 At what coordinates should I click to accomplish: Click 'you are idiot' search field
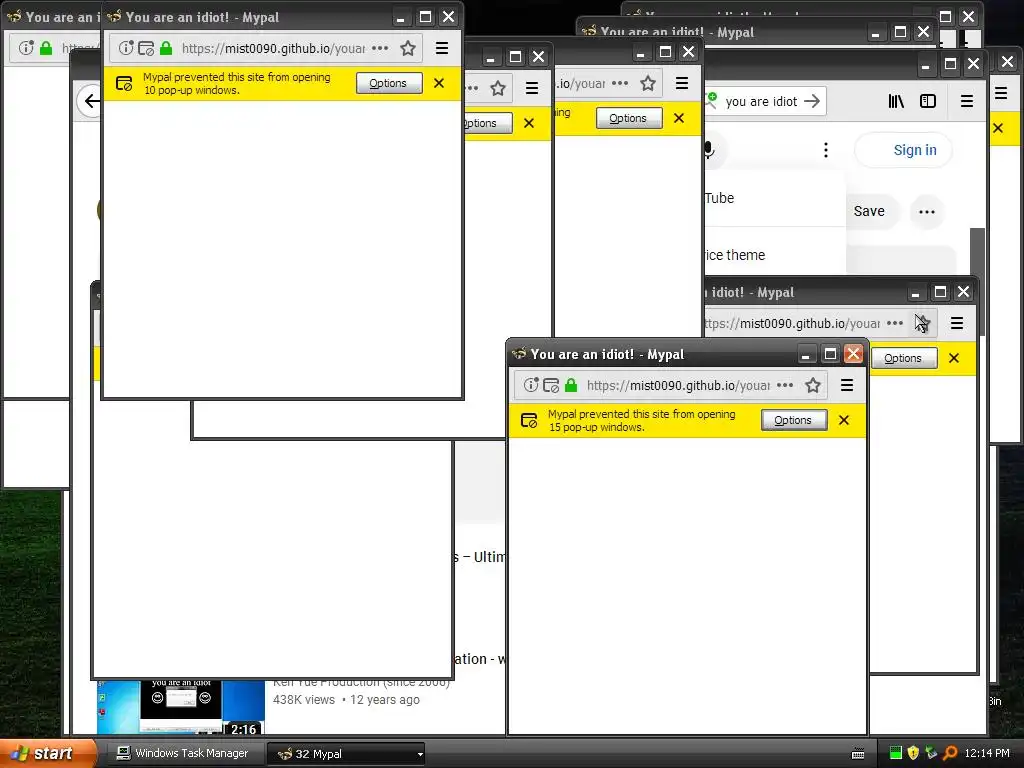coord(761,101)
